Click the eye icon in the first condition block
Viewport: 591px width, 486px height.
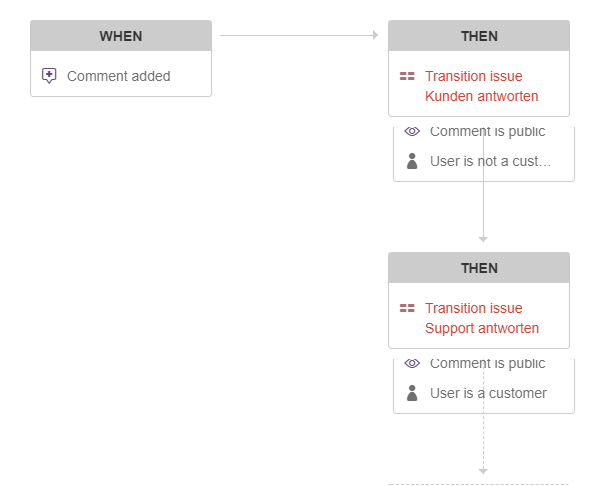[412, 131]
